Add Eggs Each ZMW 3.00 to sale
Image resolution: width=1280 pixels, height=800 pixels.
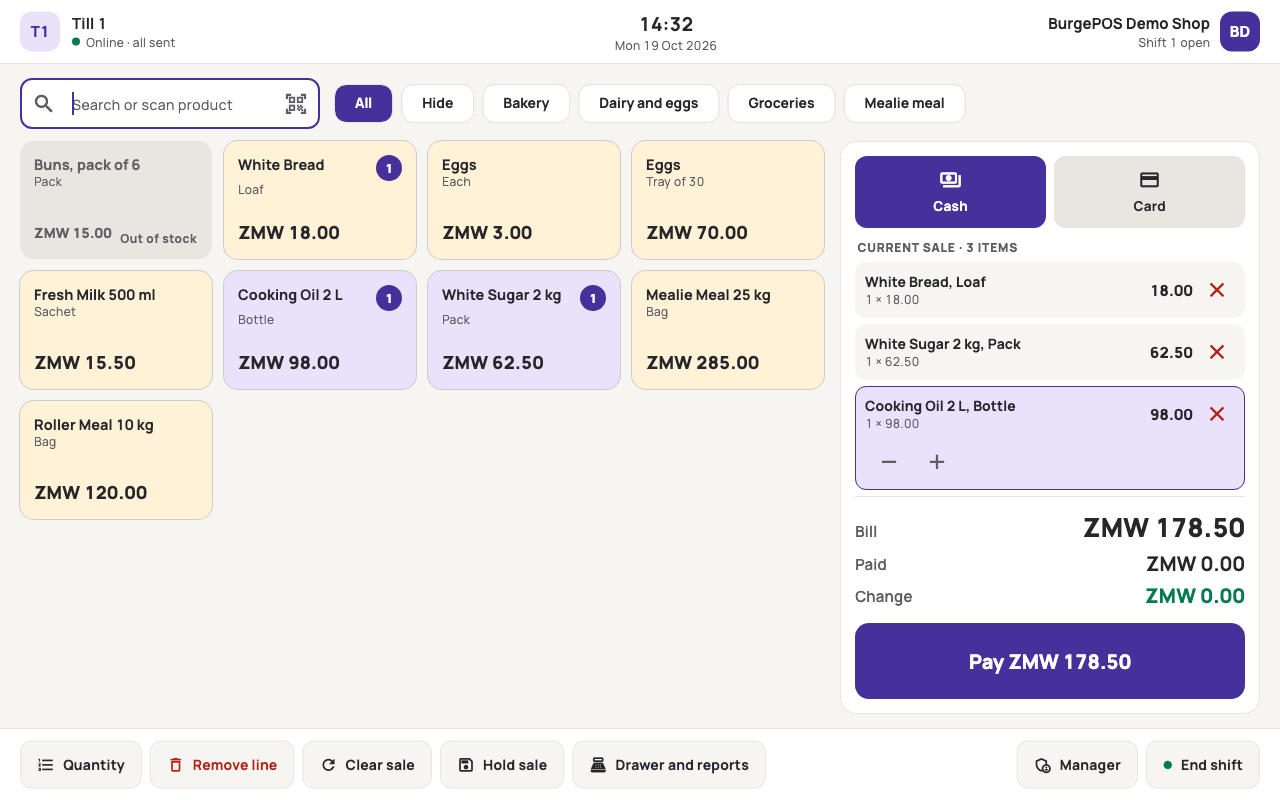tap(524, 200)
